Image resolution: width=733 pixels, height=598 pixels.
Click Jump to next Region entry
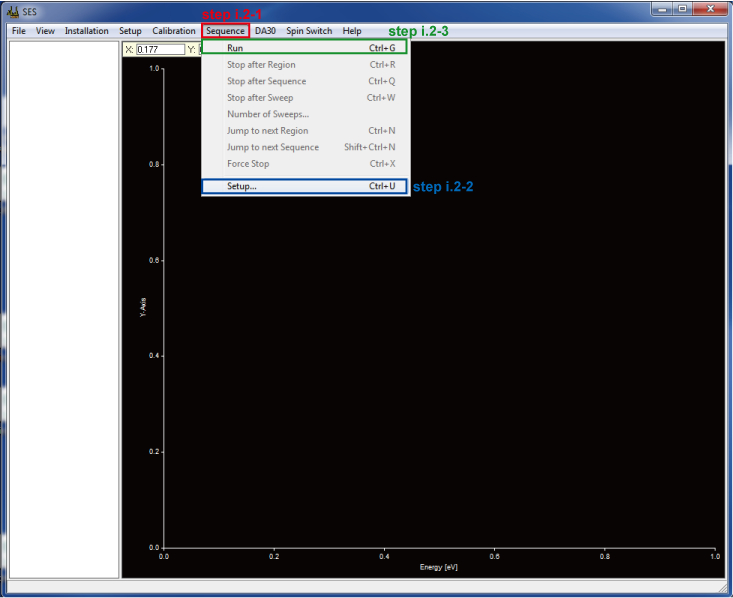[x=267, y=131]
